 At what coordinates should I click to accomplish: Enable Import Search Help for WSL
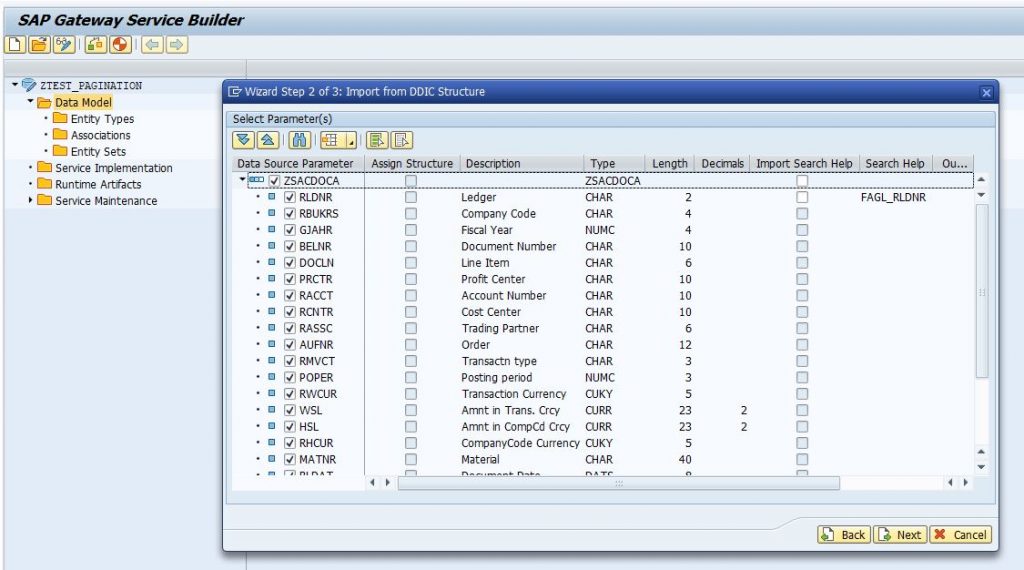[802, 410]
